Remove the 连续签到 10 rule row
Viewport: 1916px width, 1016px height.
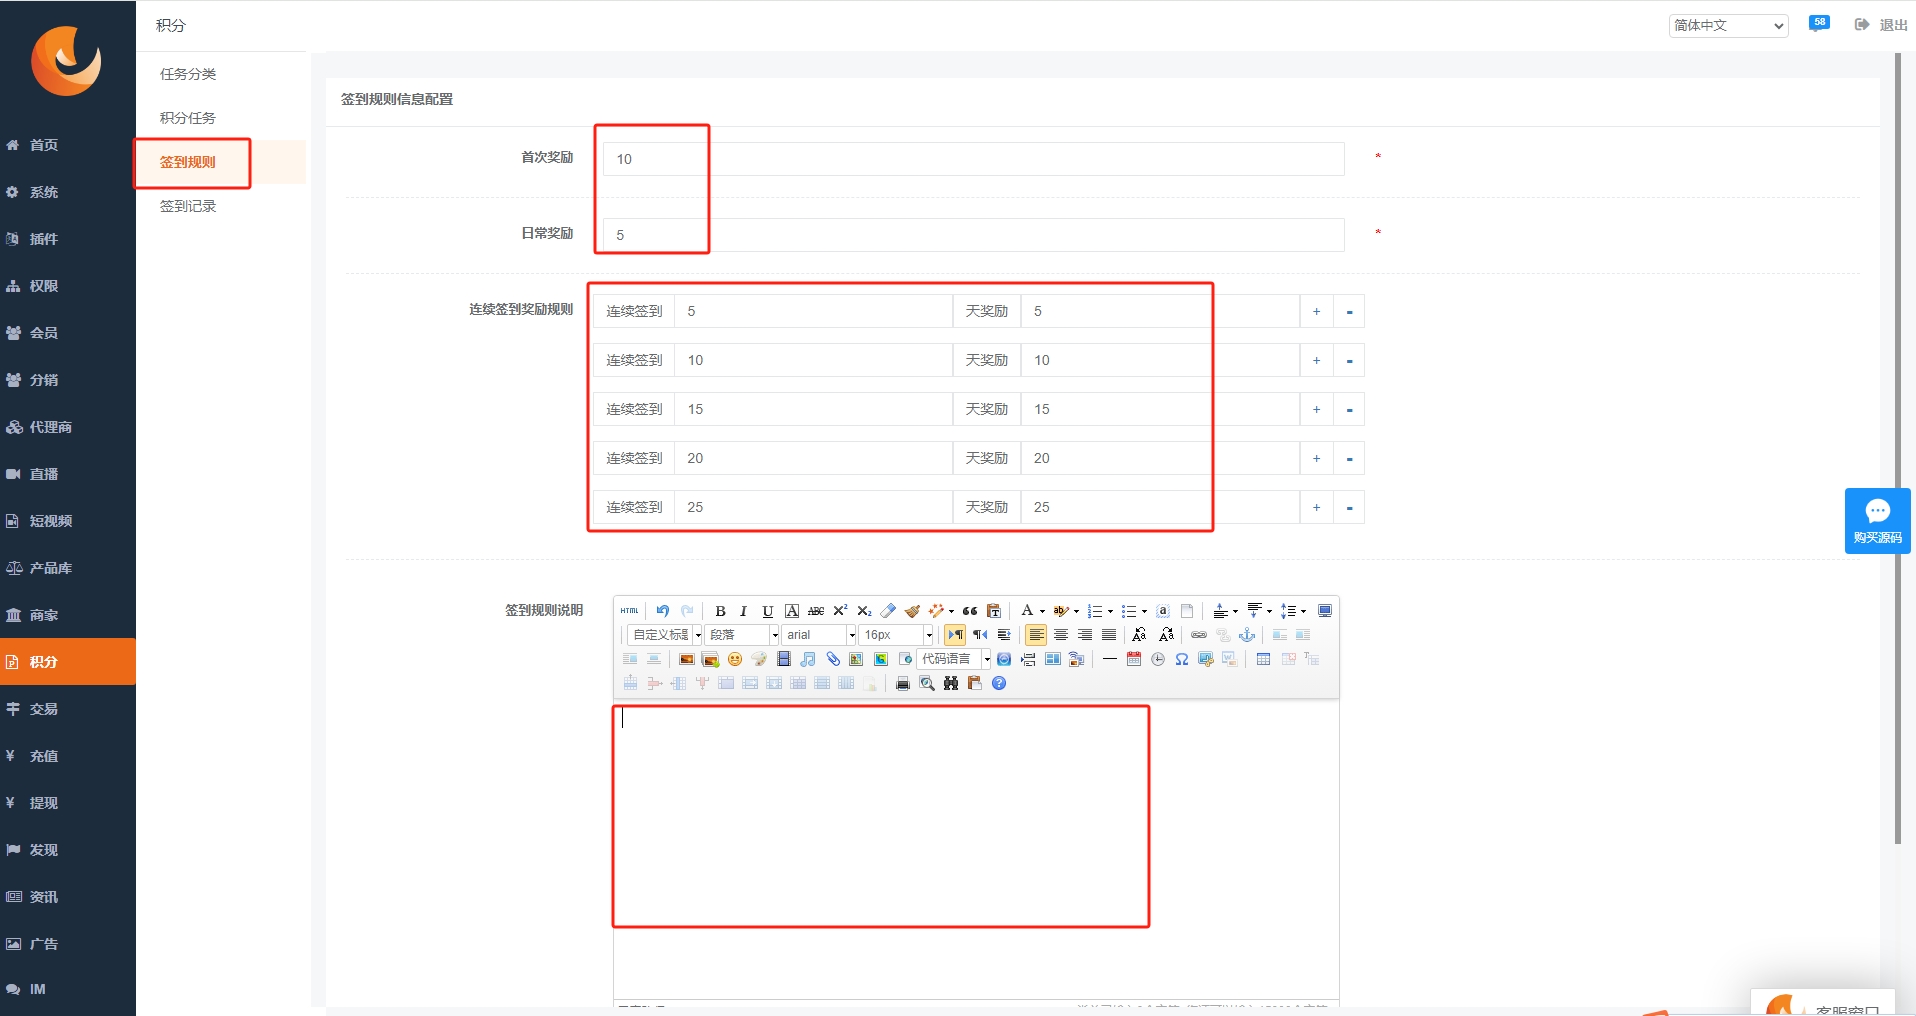tap(1349, 360)
